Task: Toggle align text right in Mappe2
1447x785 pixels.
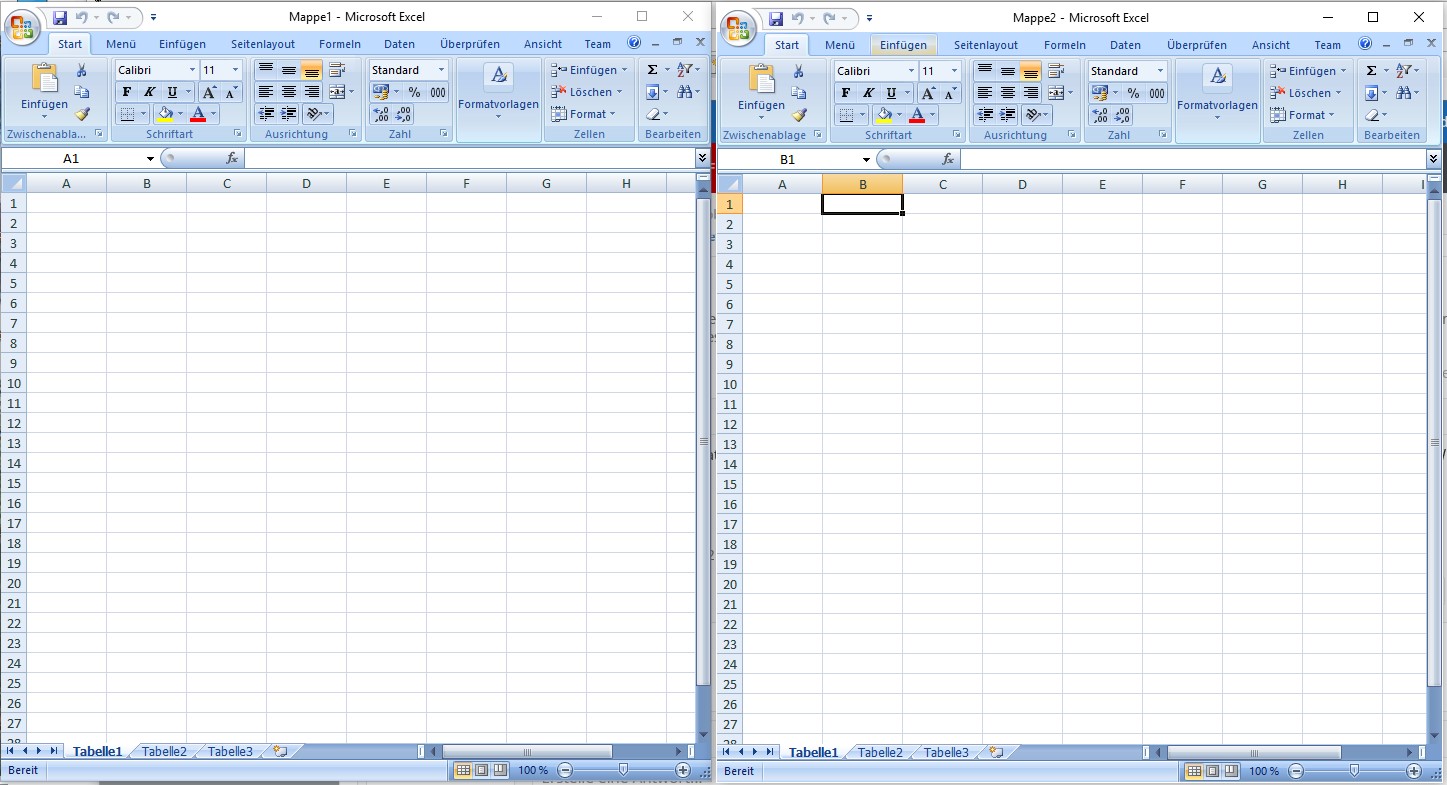Action: [1031, 93]
